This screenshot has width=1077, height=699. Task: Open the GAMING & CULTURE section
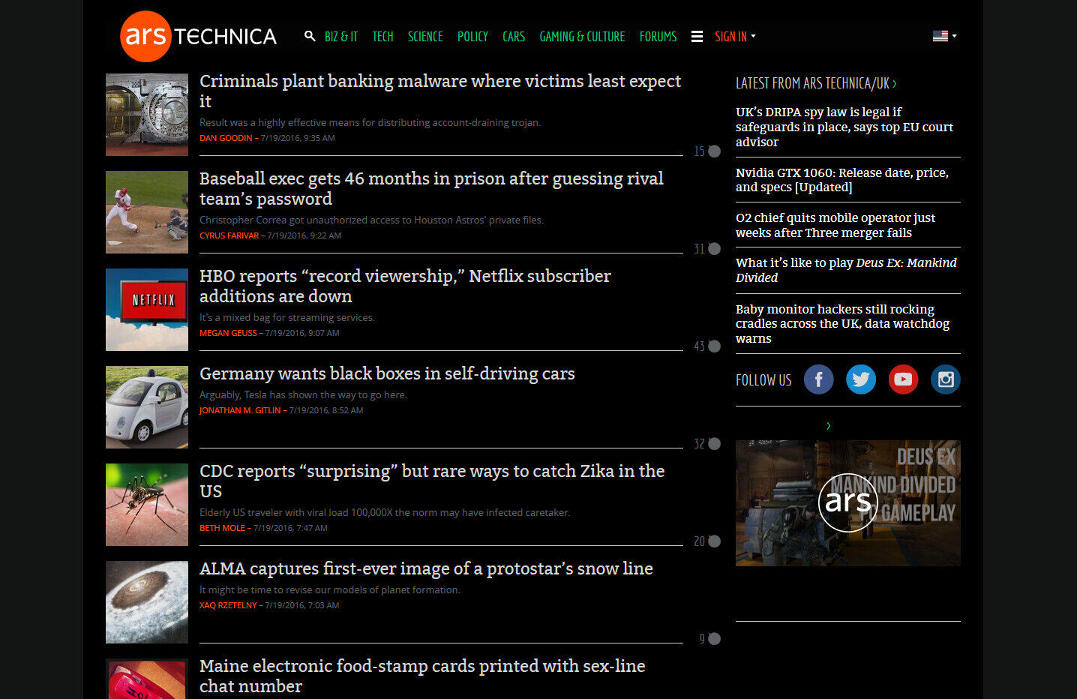tap(582, 36)
